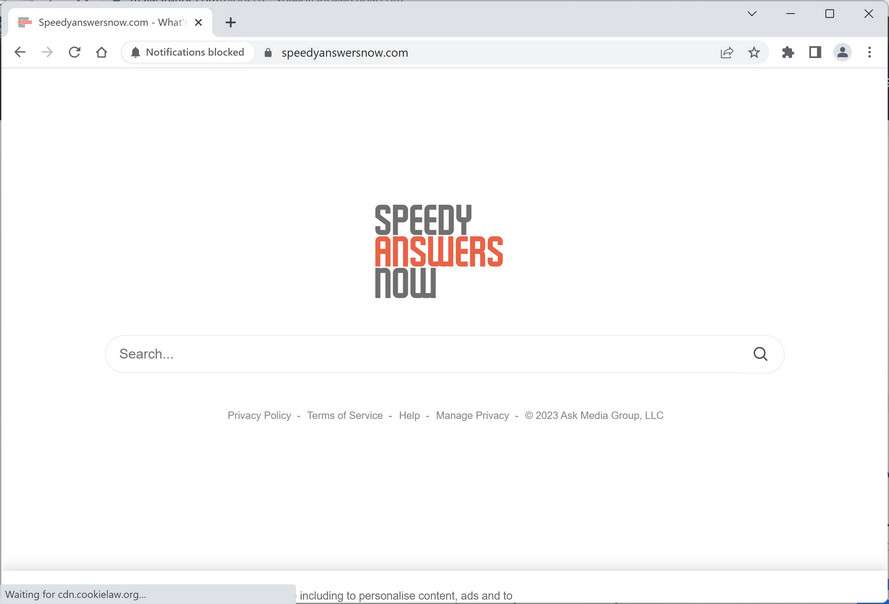Viewport: 889px width, 604px height.
Task: Open the Privacy Policy link
Action: pyautogui.click(x=259, y=415)
